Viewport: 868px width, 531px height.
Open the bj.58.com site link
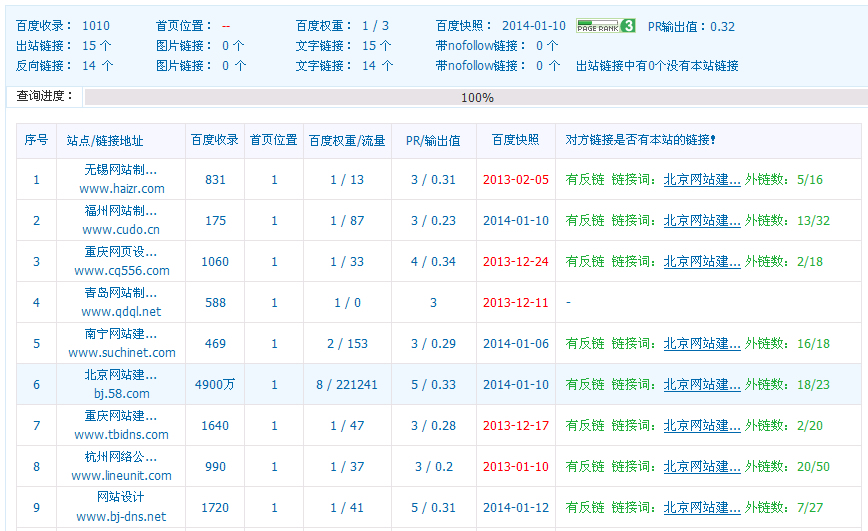(x=122, y=394)
